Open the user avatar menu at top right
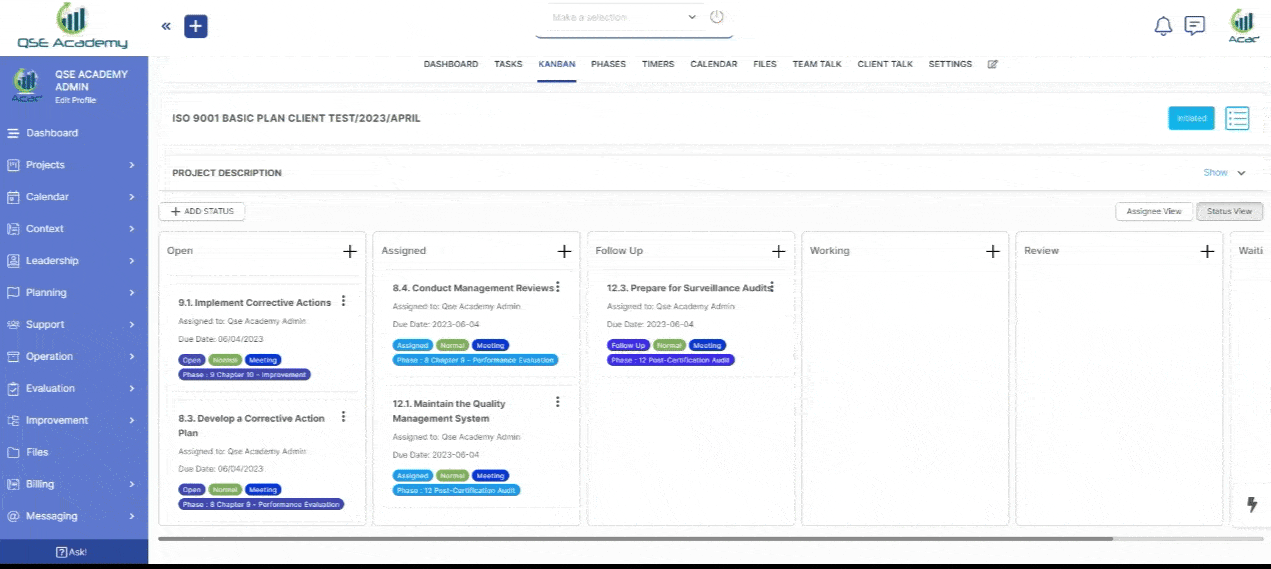 (1243, 25)
